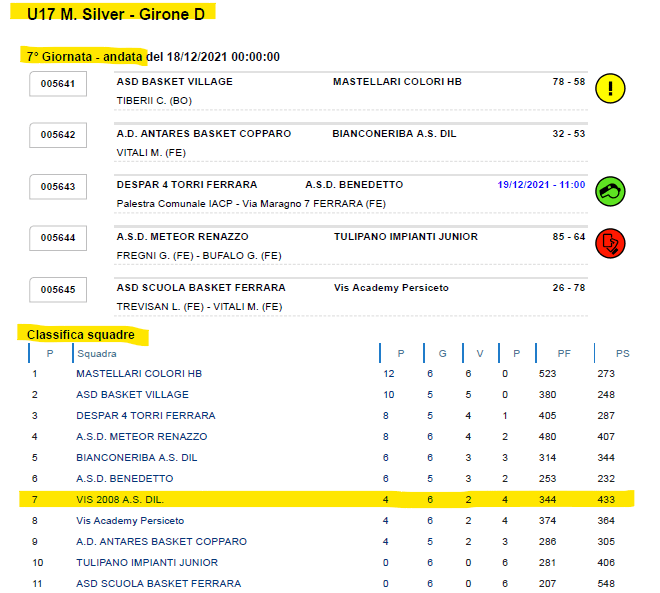The height and width of the screenshot is (593, 660).
Task: Open A.D. ANTARES BASKET COPPARO standings row
Action: [161, 542]
